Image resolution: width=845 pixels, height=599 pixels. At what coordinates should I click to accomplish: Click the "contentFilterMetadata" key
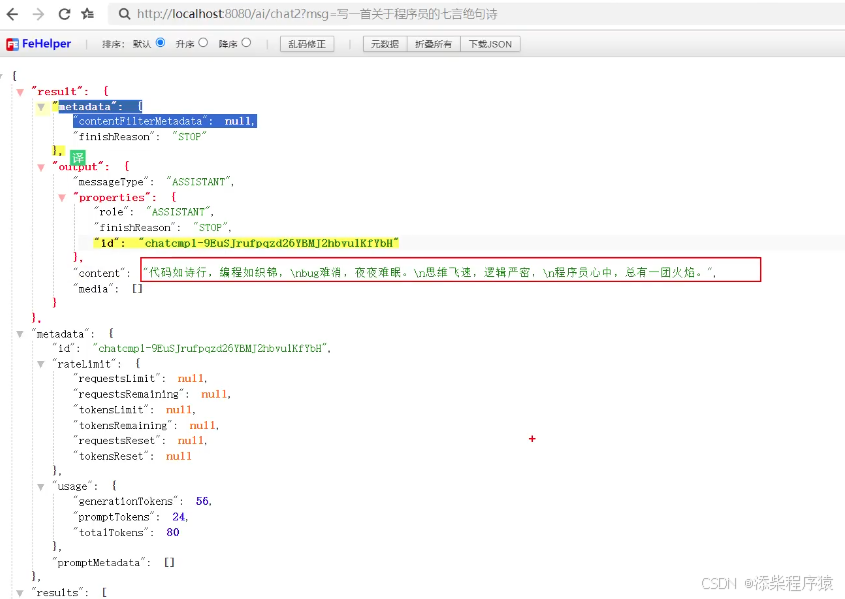point(141,121)
